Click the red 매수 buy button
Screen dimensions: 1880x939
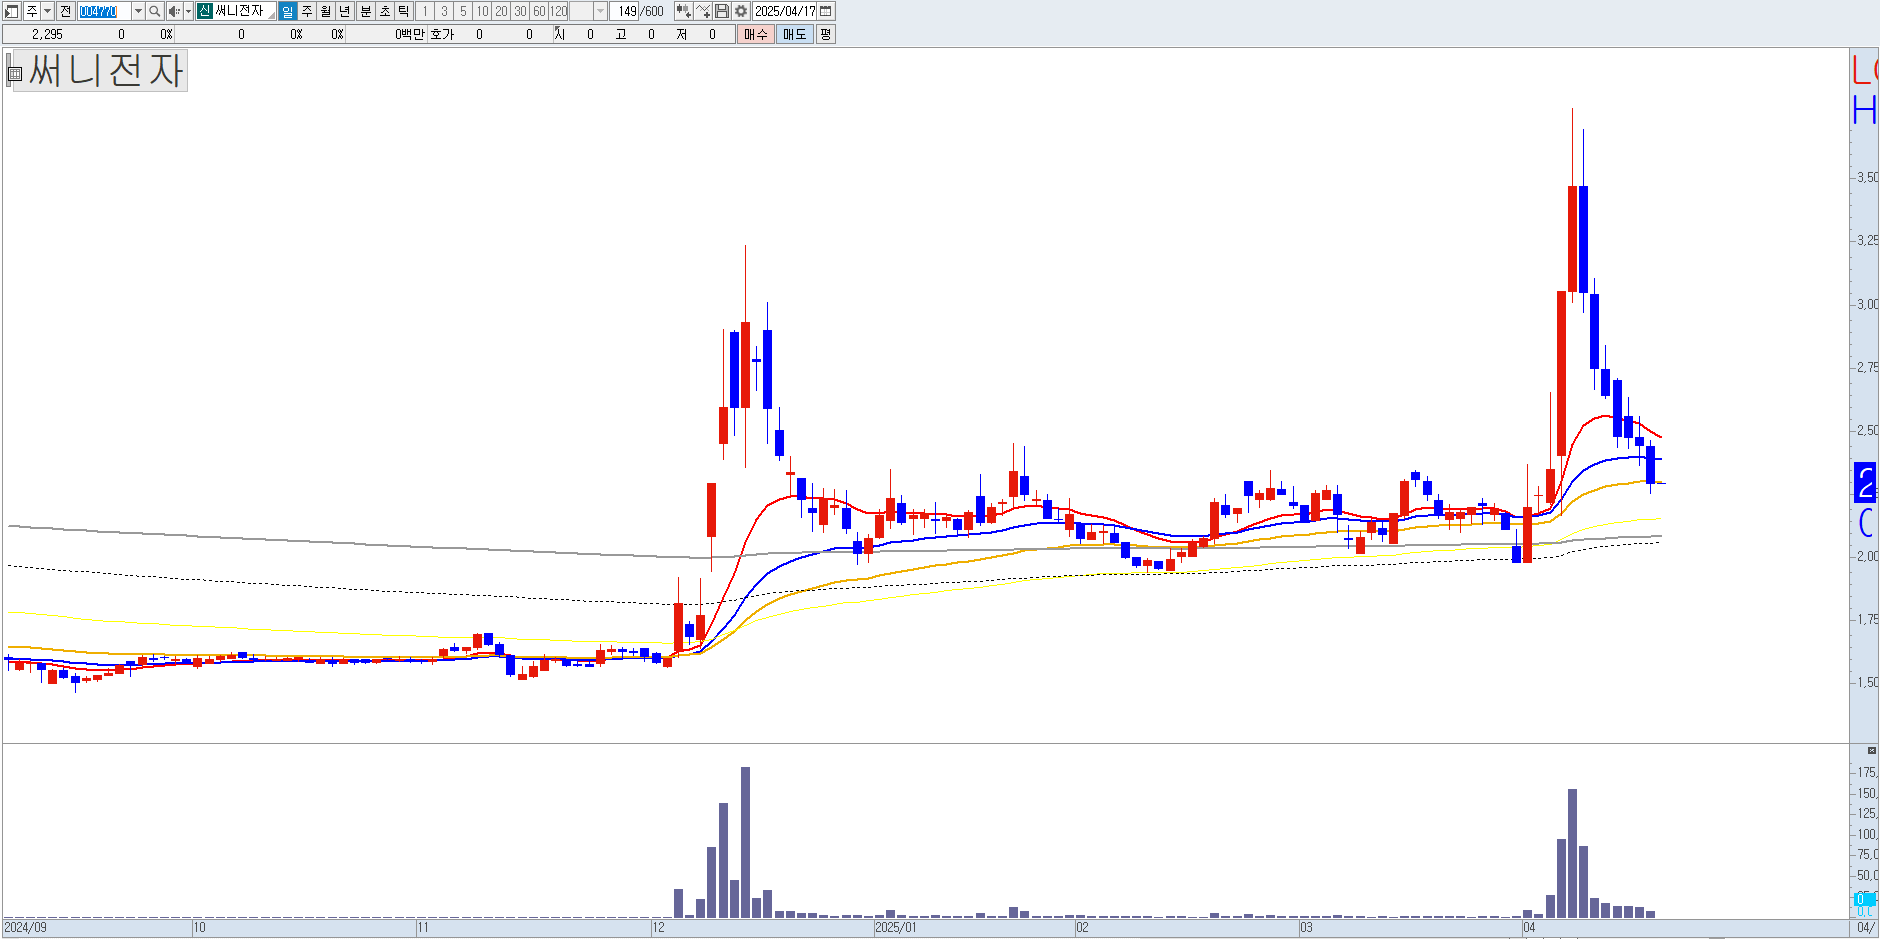(x=756, y=34)
